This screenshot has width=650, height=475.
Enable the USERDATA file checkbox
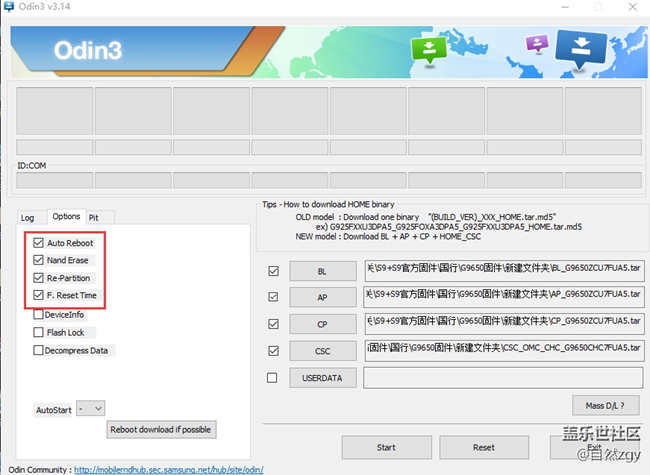click(273, 378)
